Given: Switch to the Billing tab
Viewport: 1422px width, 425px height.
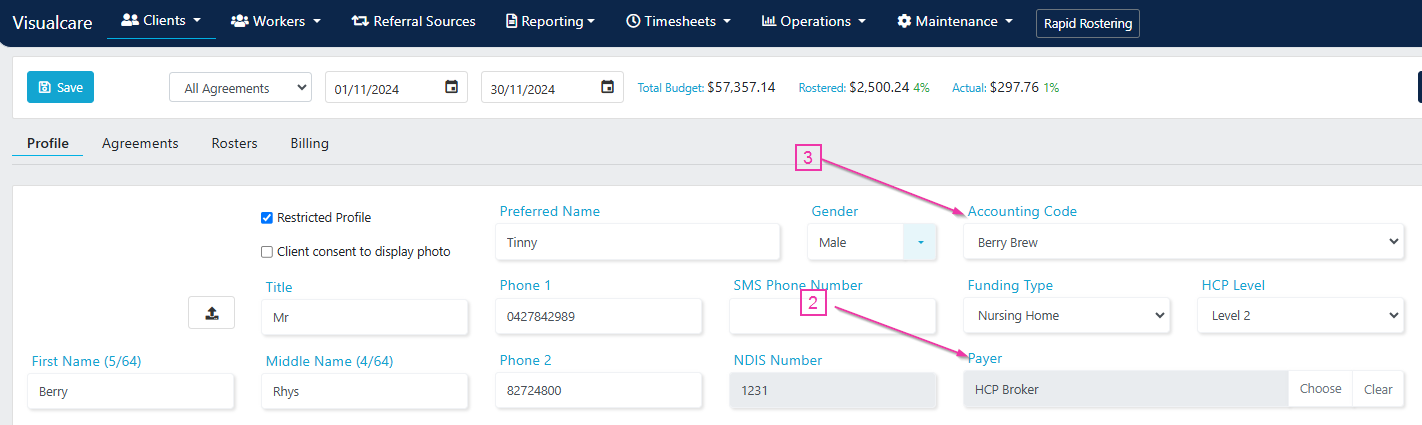Looking at the screenshot, I should tap(309, 143).
